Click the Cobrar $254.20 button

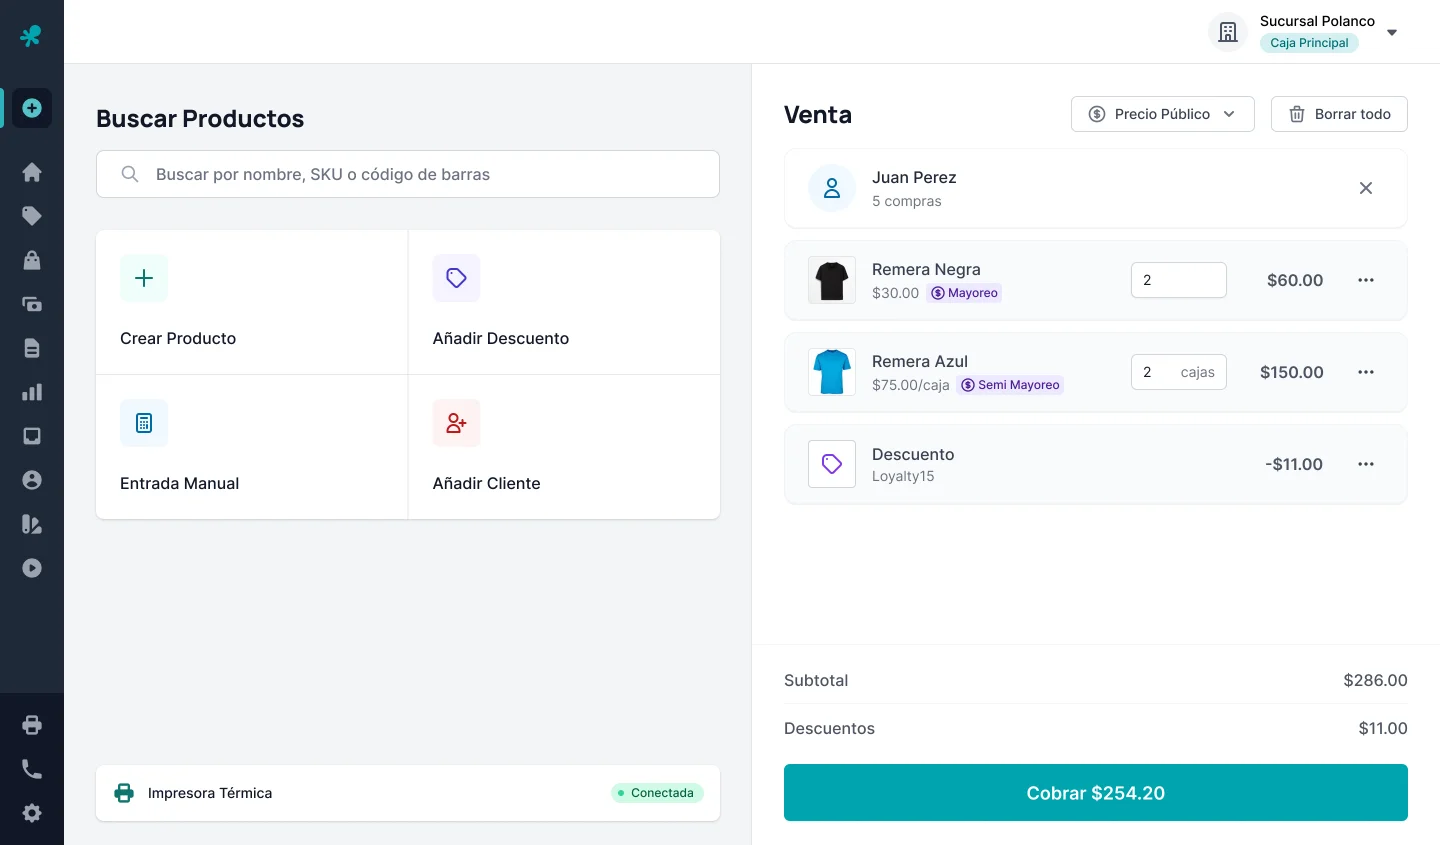click(x=1096, y=793)
